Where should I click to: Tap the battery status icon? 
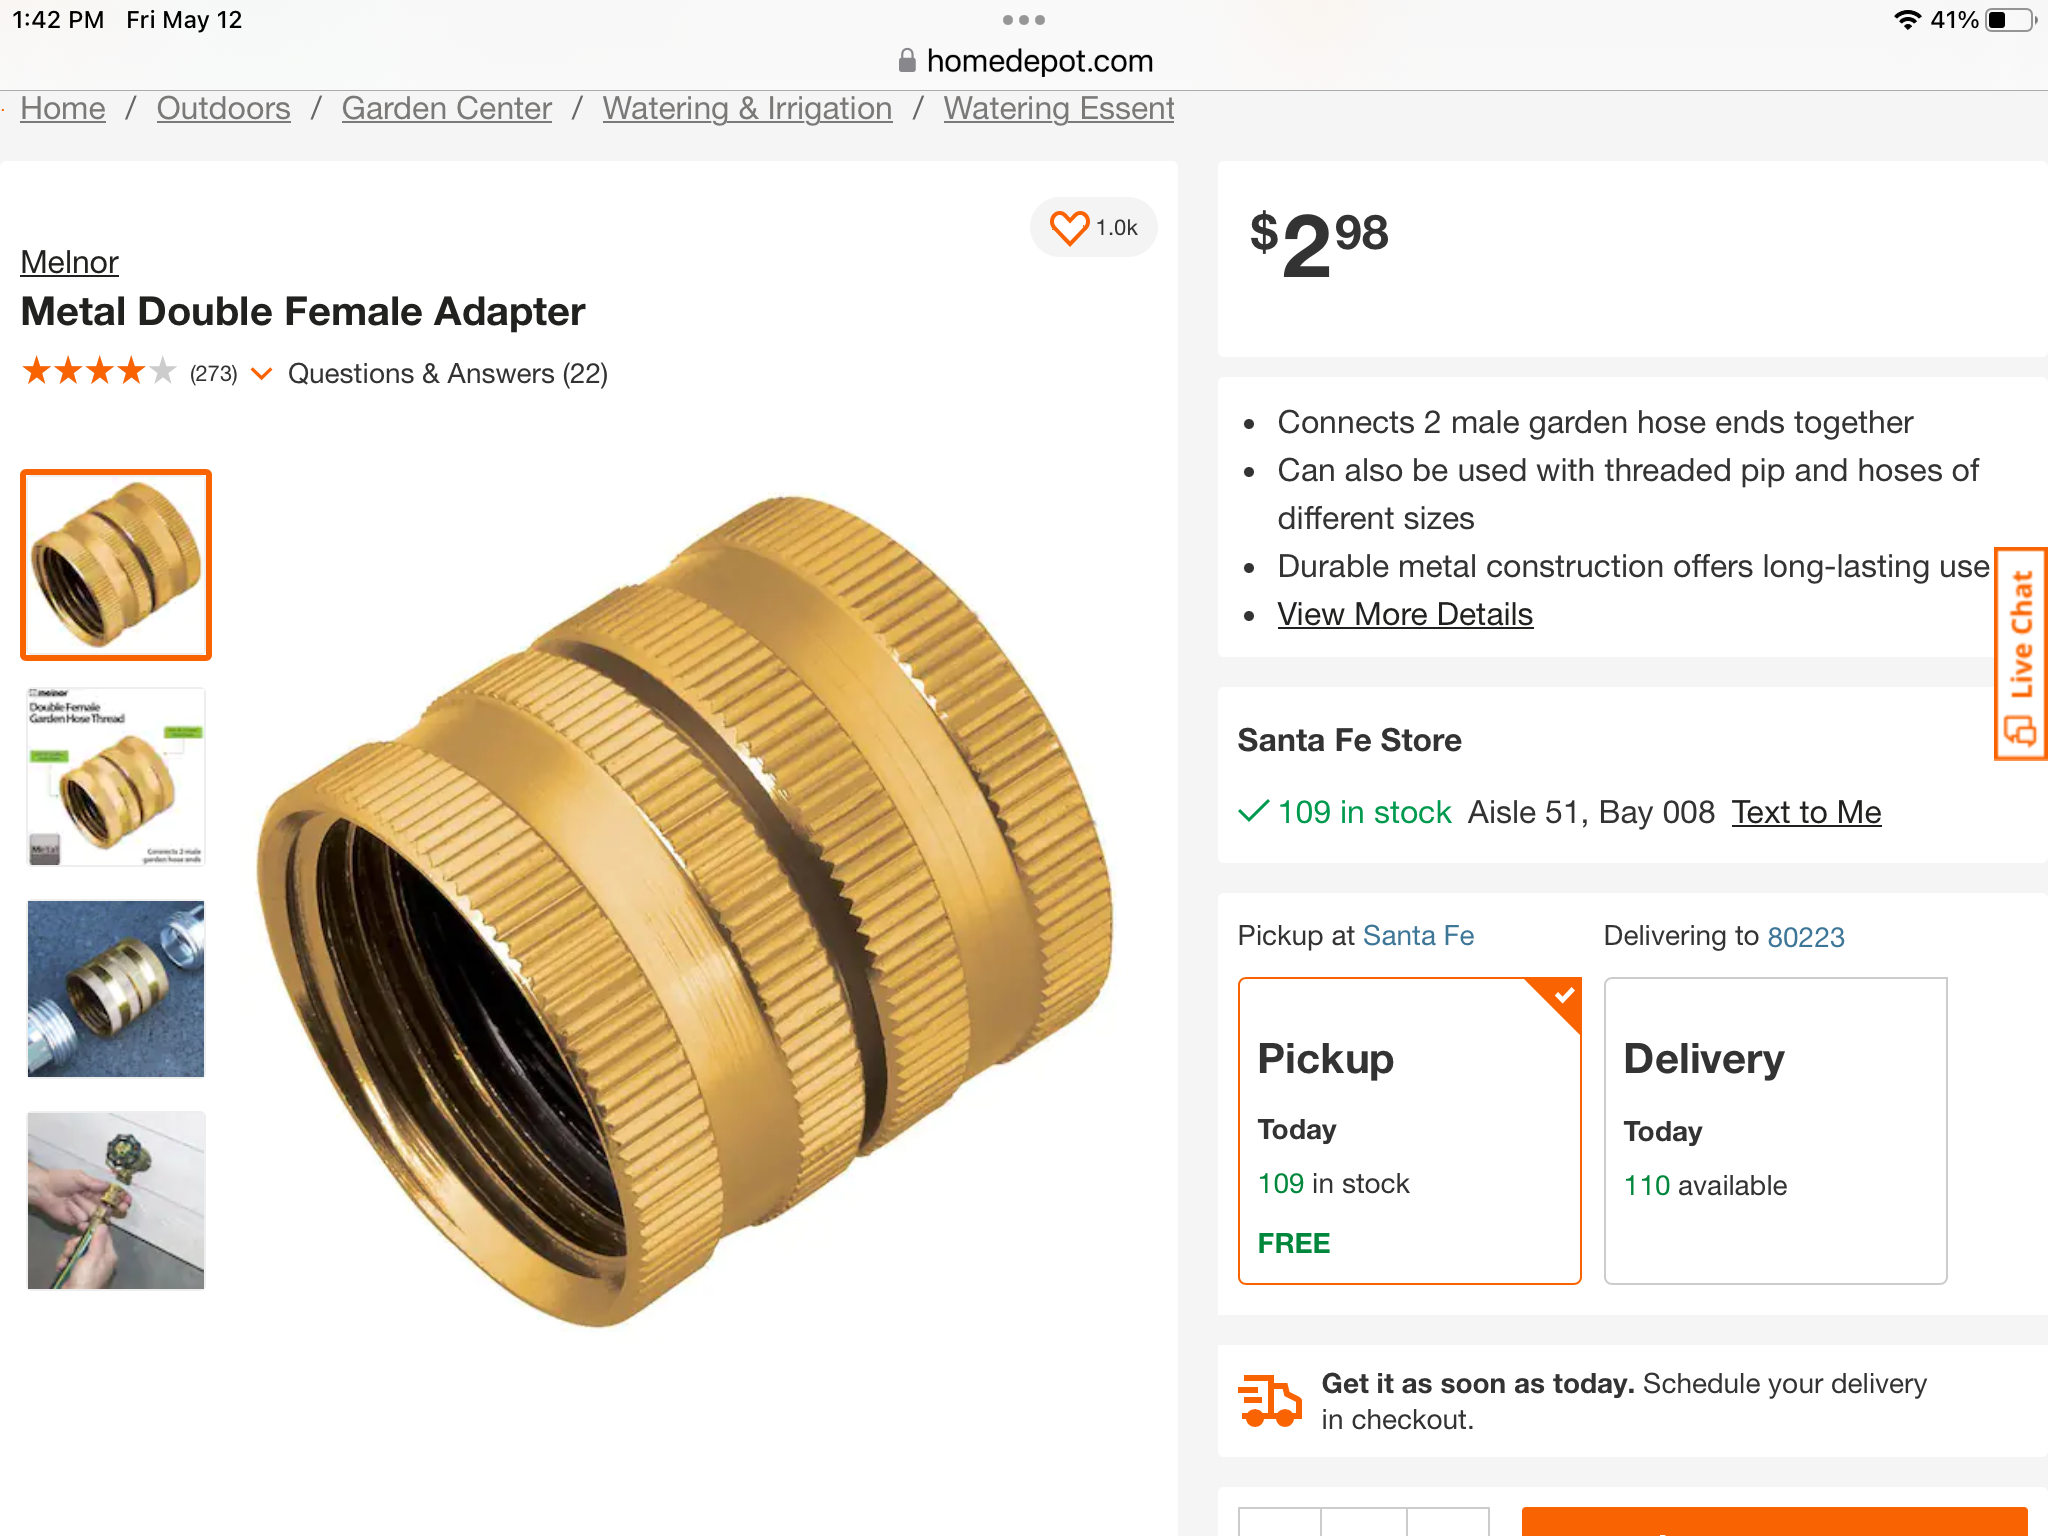[2012, 20]
